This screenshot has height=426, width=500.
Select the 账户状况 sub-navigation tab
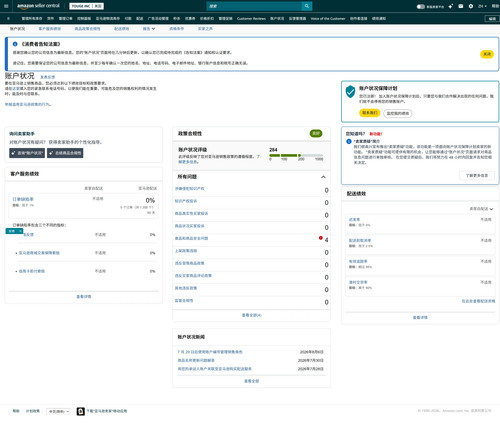click(x=17, y=29)
